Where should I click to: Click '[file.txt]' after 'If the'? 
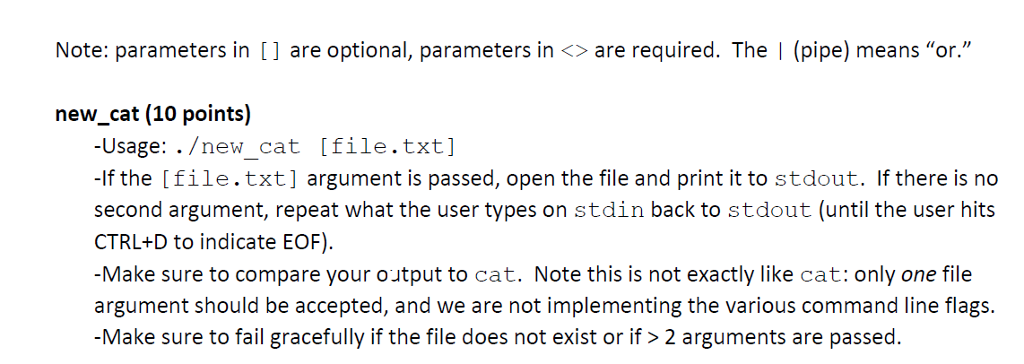[x=229, y=178]
